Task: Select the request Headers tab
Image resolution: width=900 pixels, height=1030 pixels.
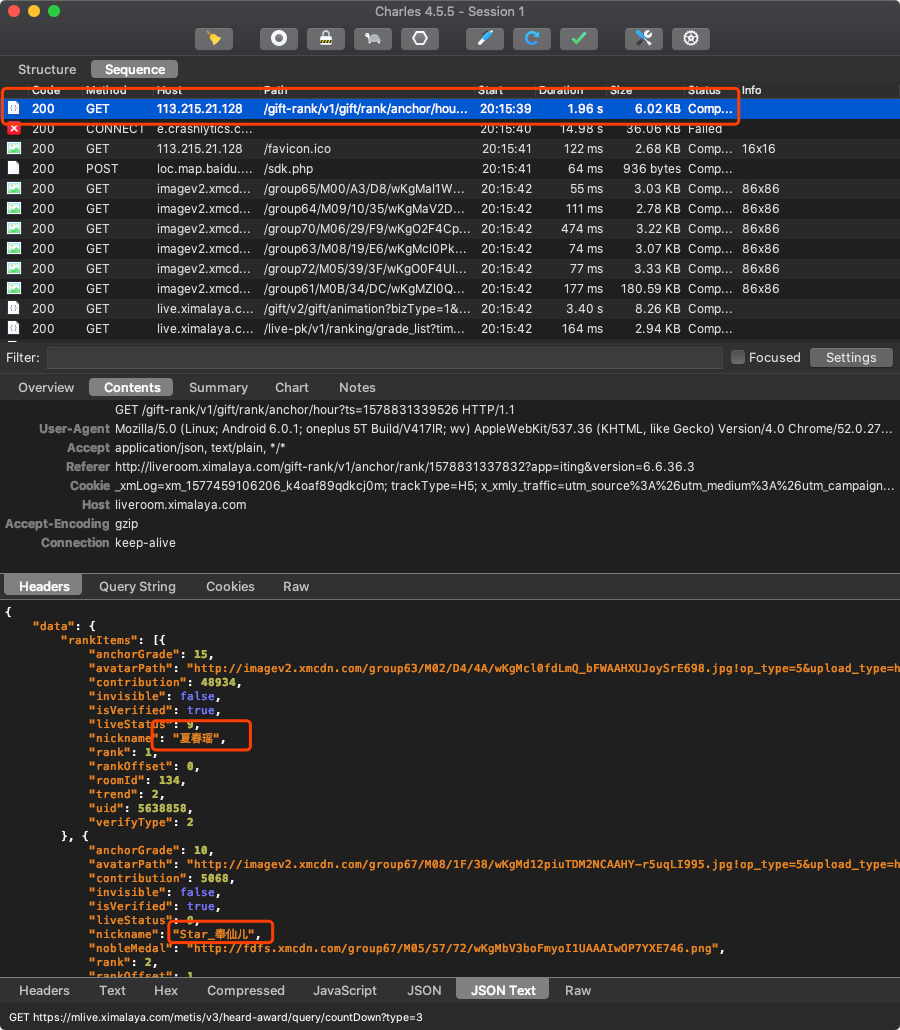Action: pyautogui.click(x=44, y=586)
